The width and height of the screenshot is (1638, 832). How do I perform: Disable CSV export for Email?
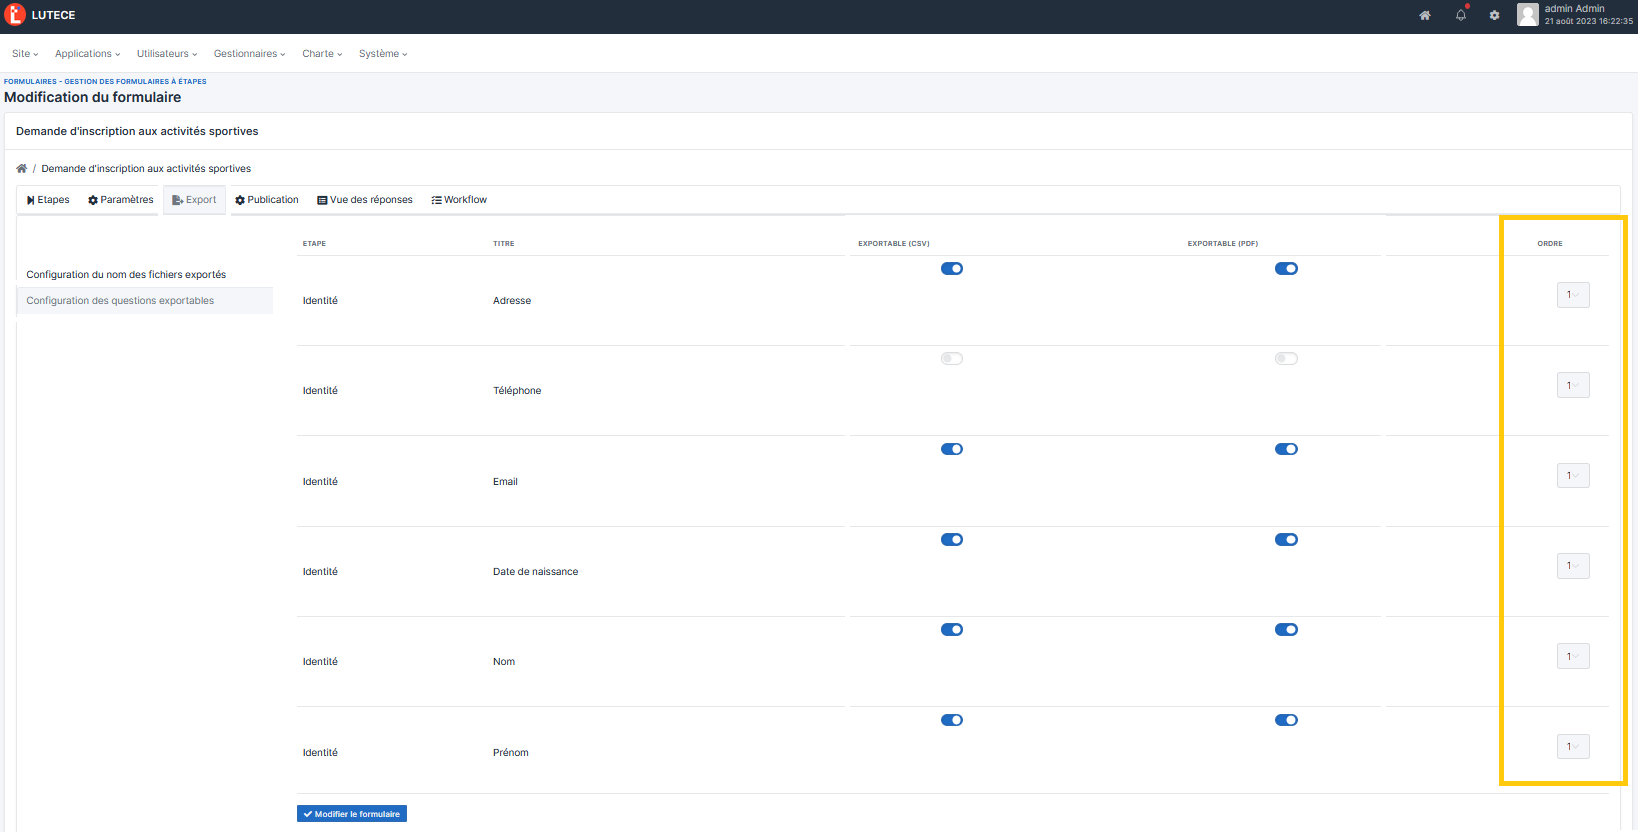pos(952,449)
